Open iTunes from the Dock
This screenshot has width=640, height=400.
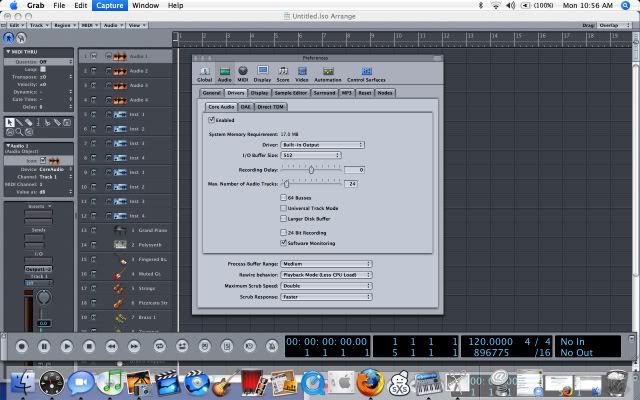[109, 382]
